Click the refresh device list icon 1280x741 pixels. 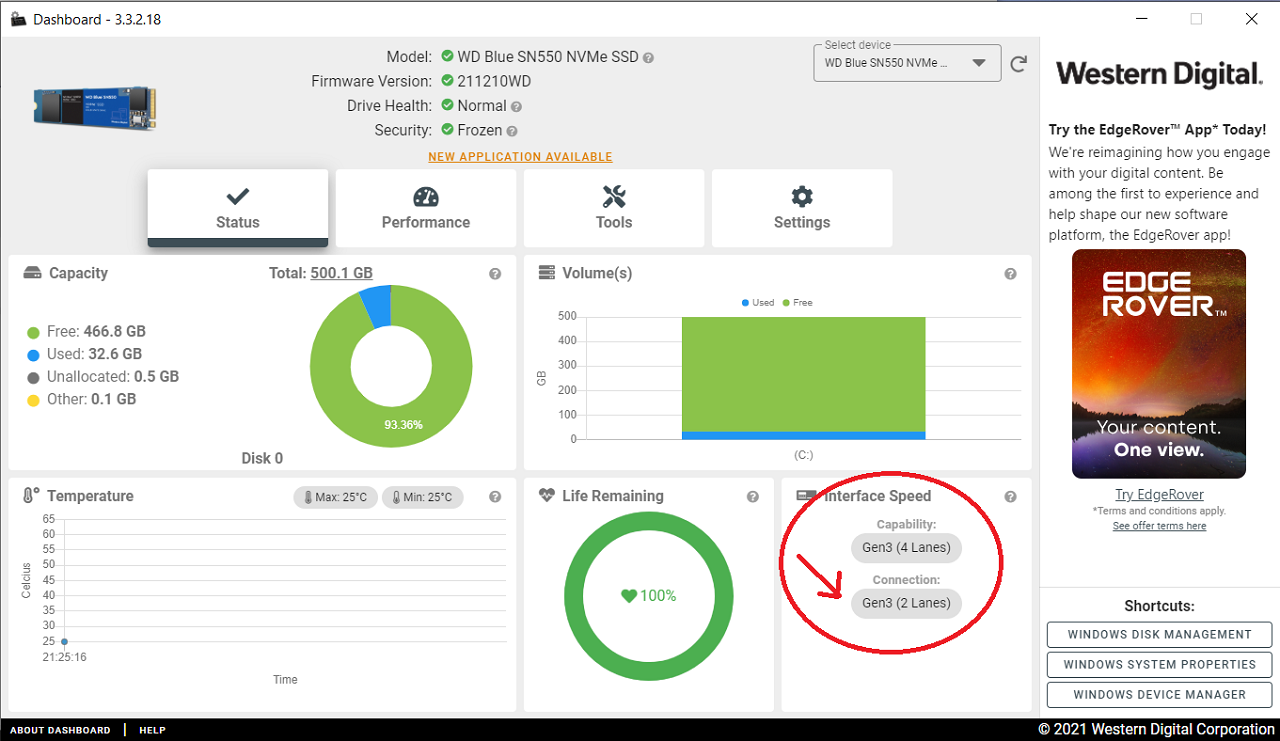coord(1018,64)
